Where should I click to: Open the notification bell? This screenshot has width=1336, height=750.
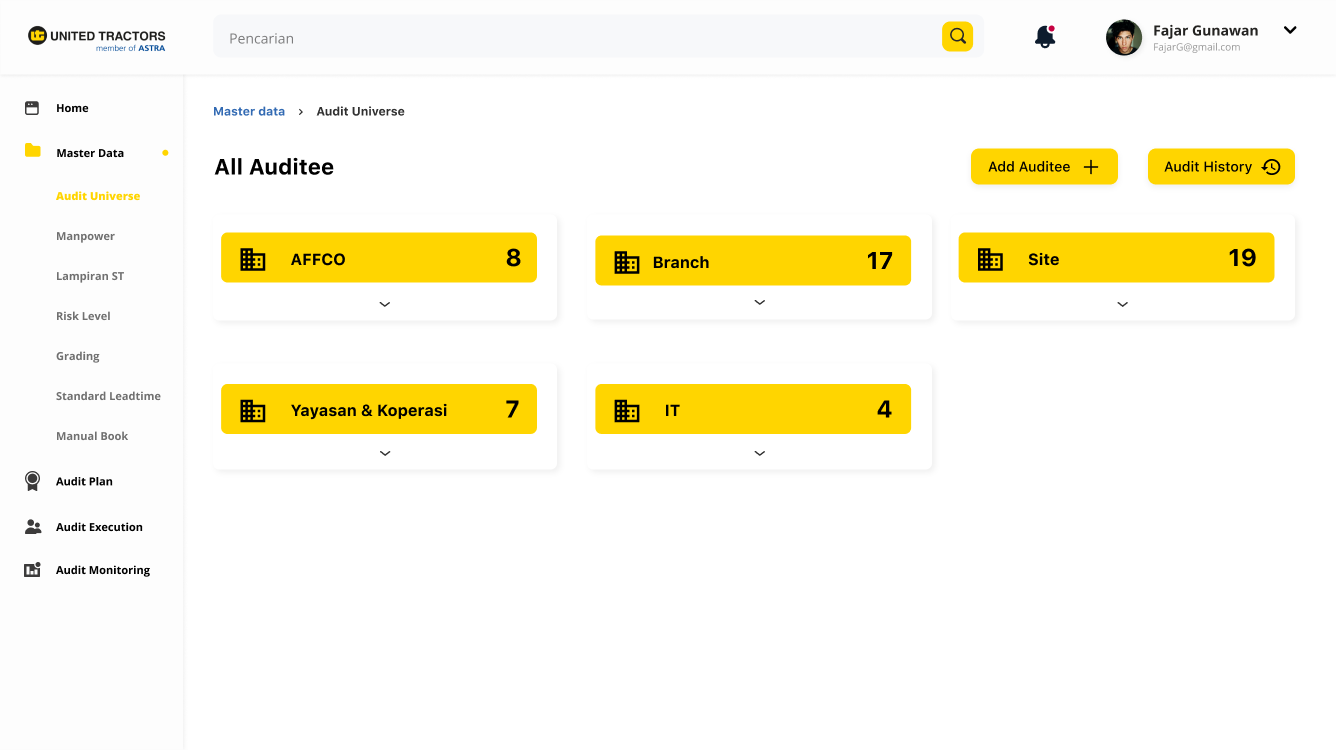click(1045, 38)
